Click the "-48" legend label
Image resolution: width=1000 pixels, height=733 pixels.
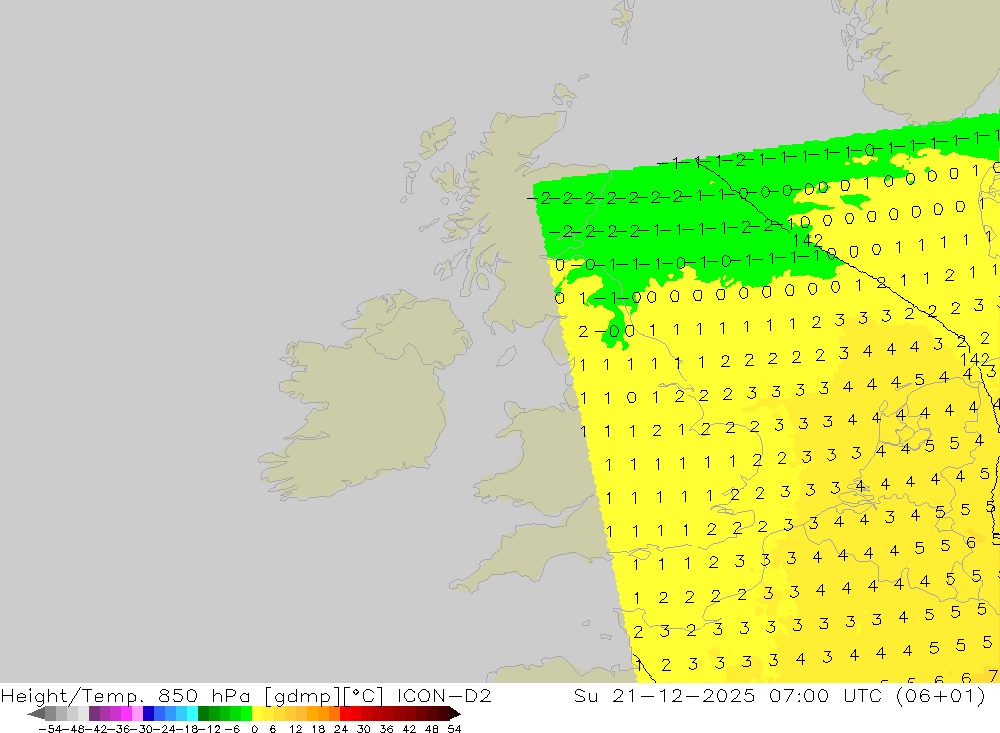point(73,729)
